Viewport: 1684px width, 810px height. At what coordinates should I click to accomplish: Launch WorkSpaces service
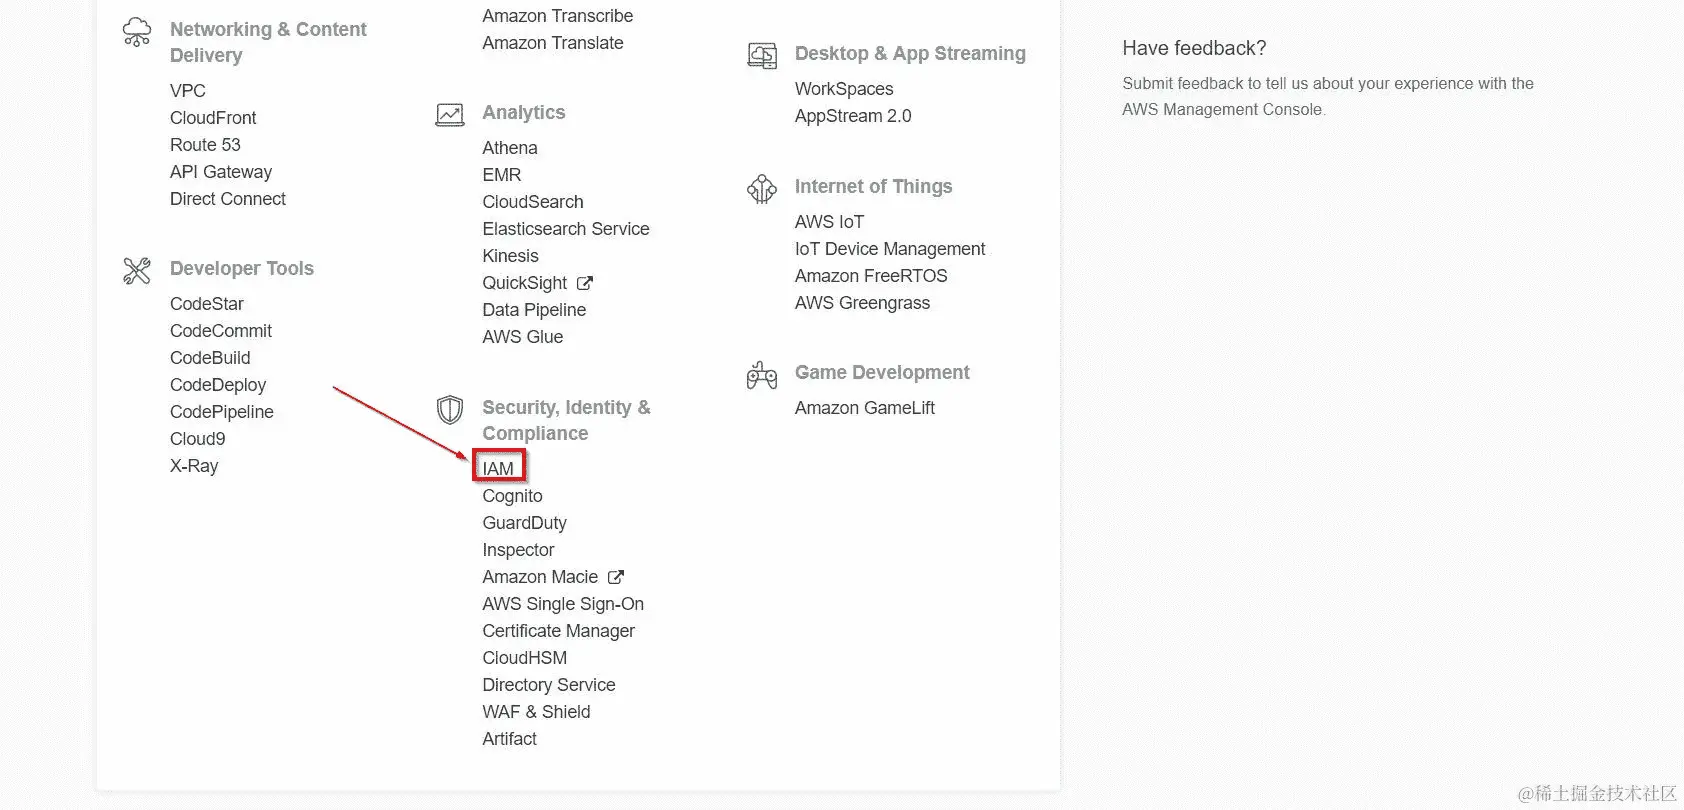pos(843,89)
